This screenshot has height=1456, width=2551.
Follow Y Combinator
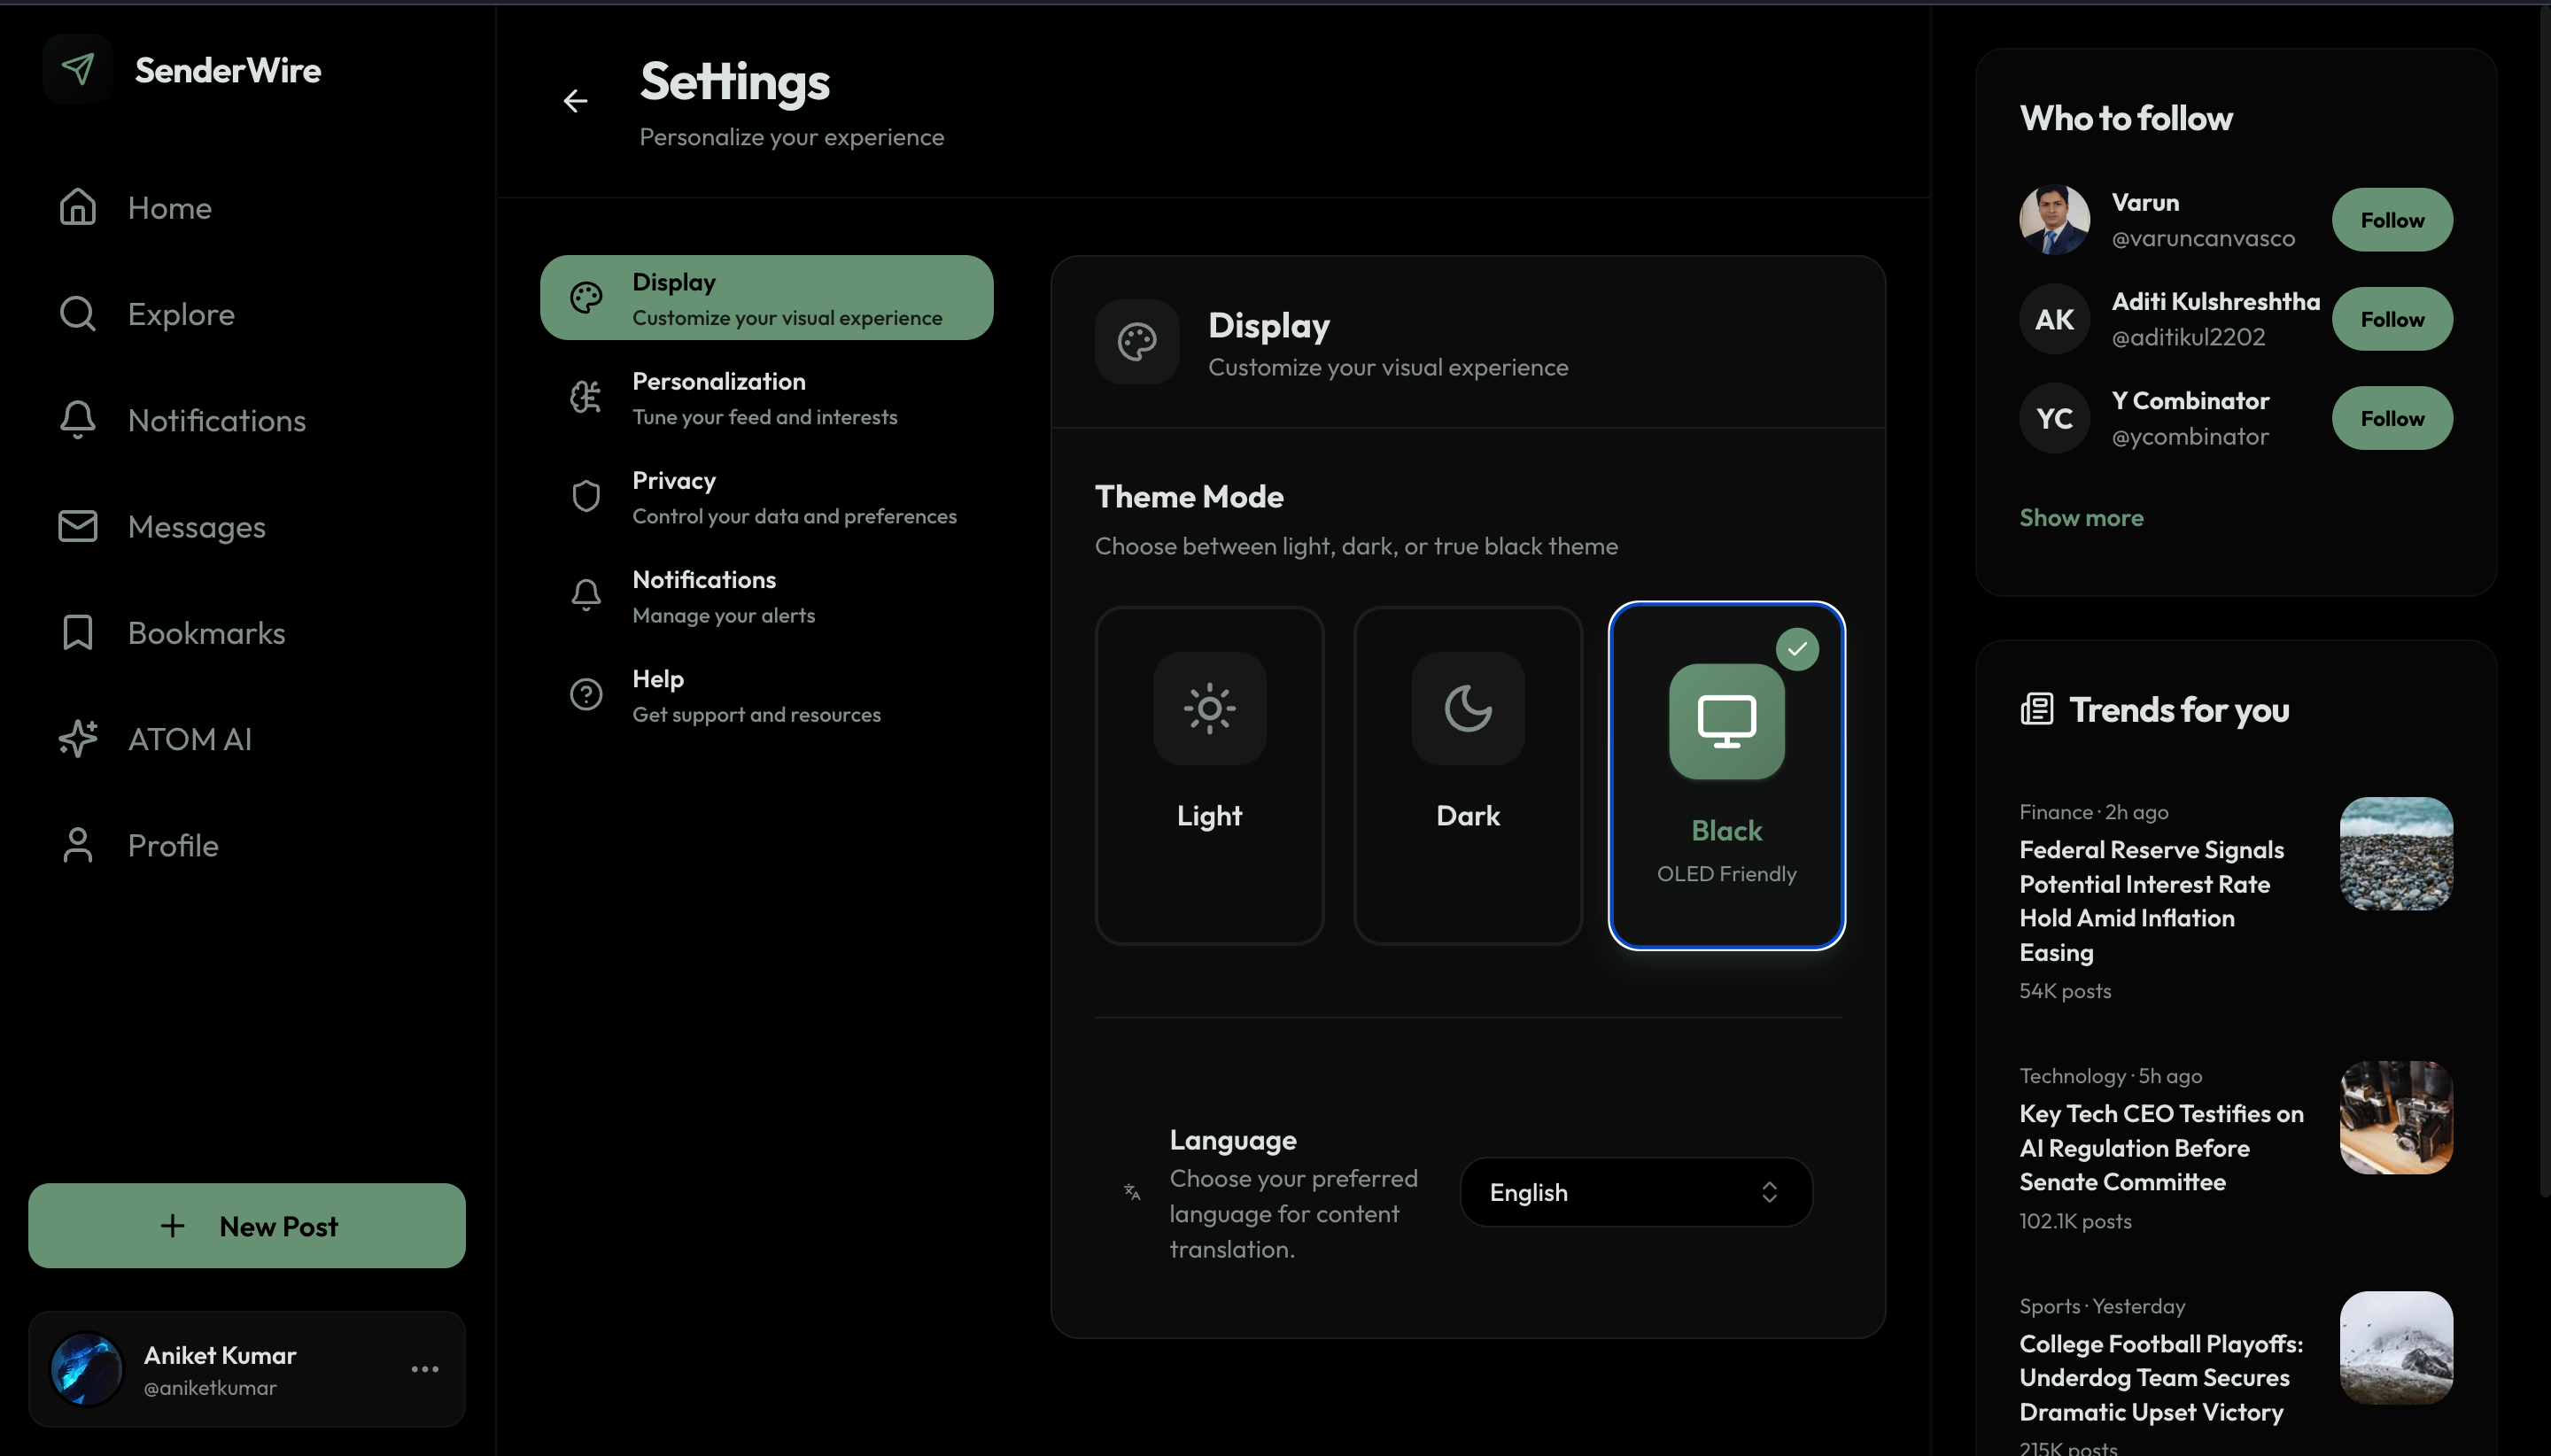(2390, 417)
